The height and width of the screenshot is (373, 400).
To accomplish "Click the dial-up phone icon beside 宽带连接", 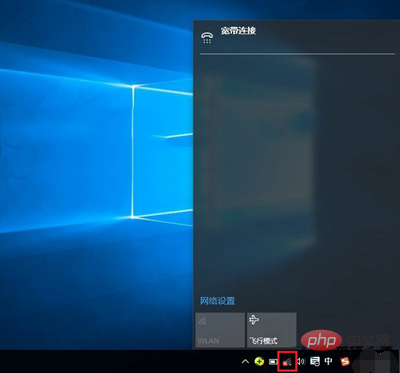I will click(x=206, y=38).
